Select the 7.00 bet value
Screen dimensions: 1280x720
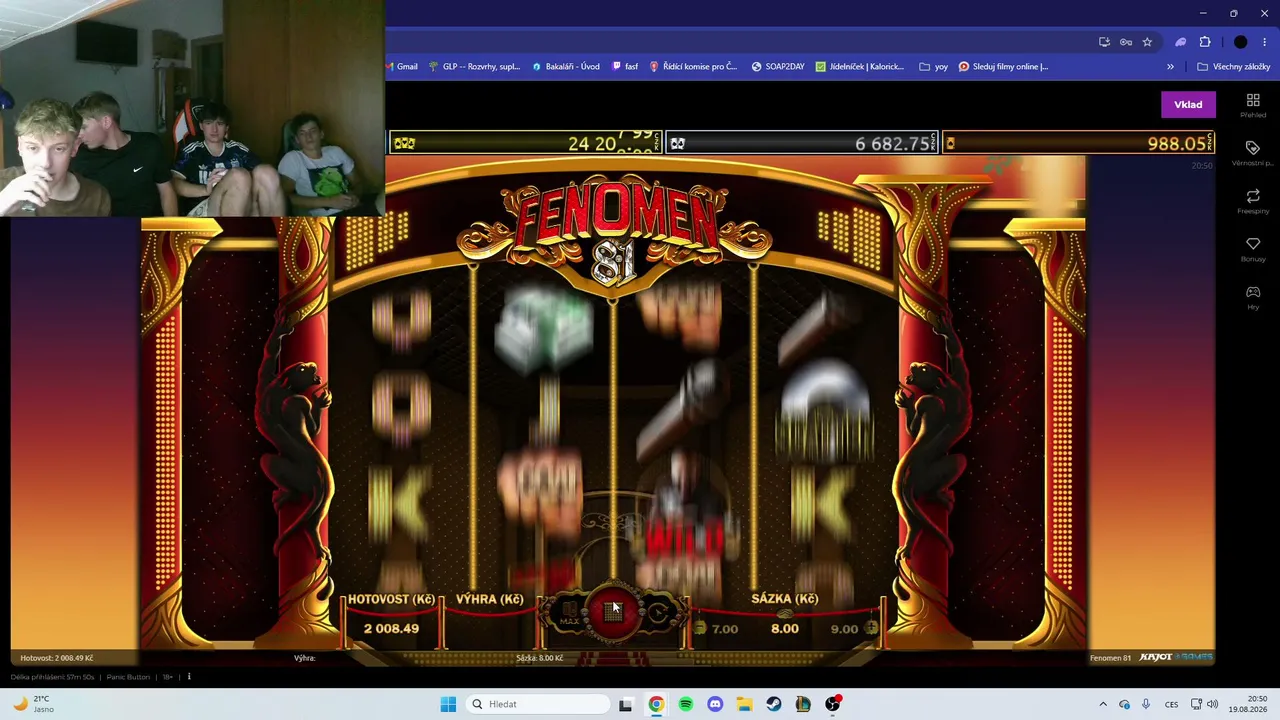coord(725,629)
